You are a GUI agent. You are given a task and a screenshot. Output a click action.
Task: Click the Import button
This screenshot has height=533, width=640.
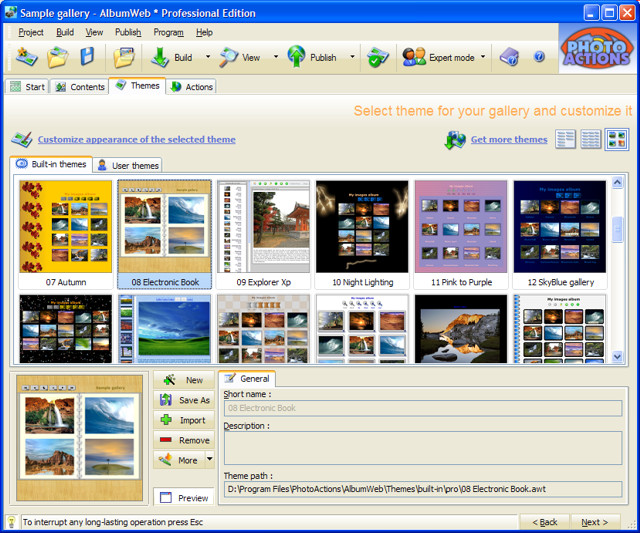pos(184,420)
